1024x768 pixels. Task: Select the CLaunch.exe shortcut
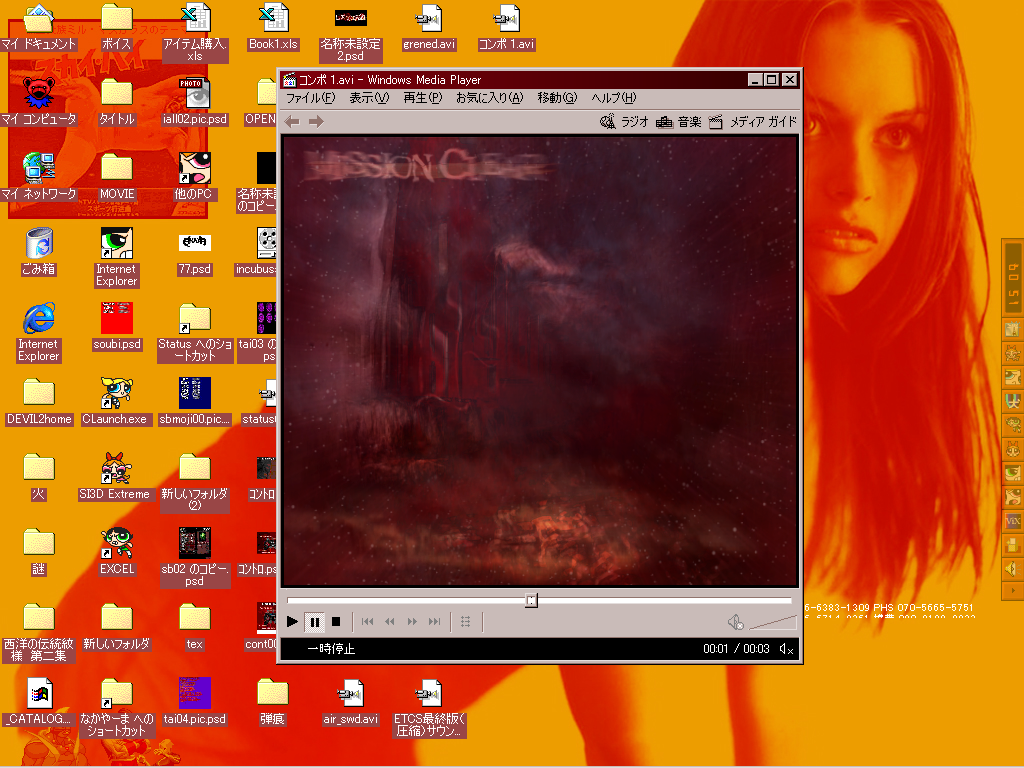pyautogui.click(x=116, y=403)
